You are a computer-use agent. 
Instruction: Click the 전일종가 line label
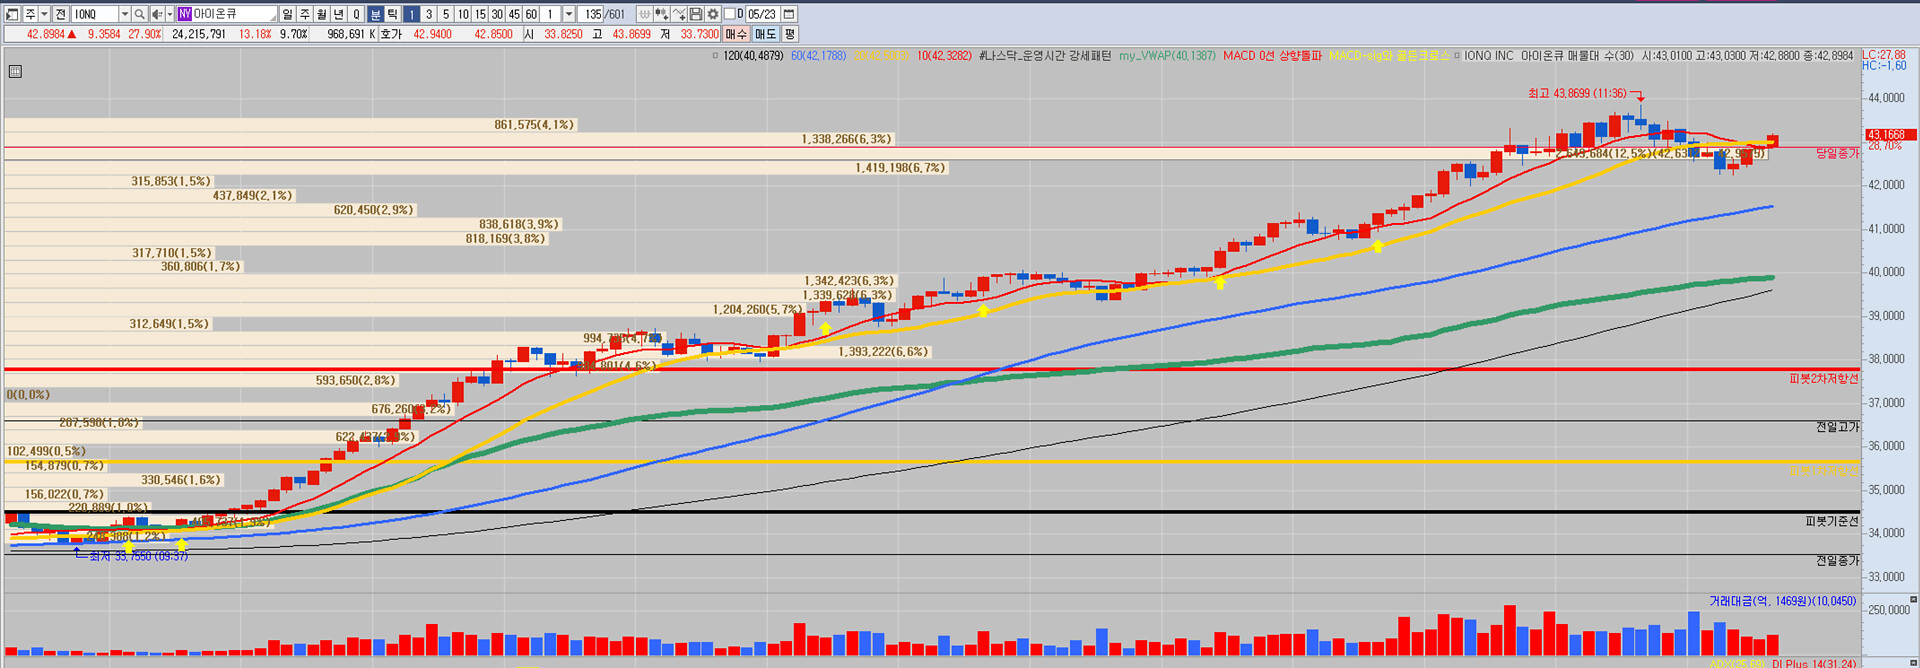point(1837,561)
